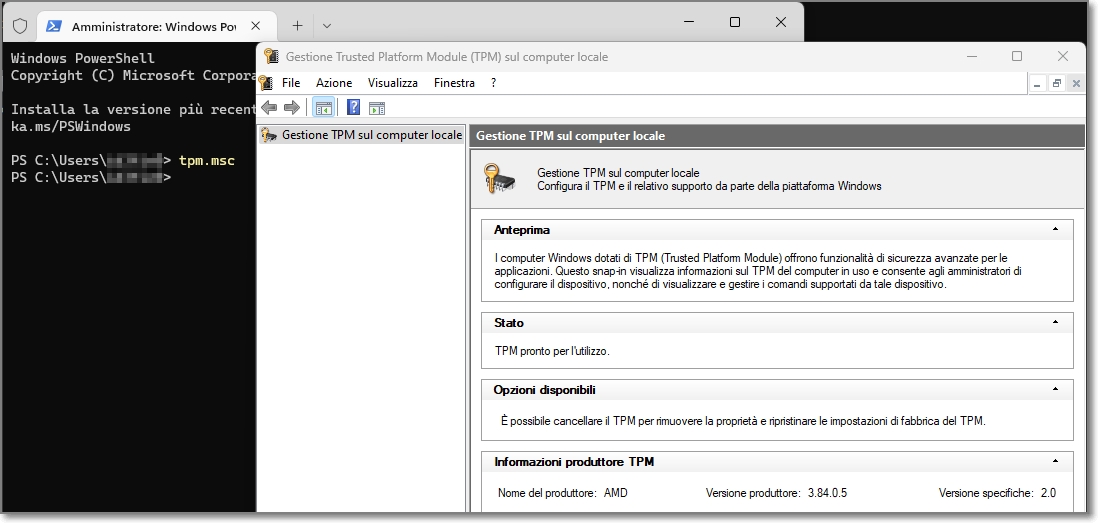This screenshot has width=1098, height=523.
Task: Toggle the console tree show/hide icon
Action: (x=323, y=108)
